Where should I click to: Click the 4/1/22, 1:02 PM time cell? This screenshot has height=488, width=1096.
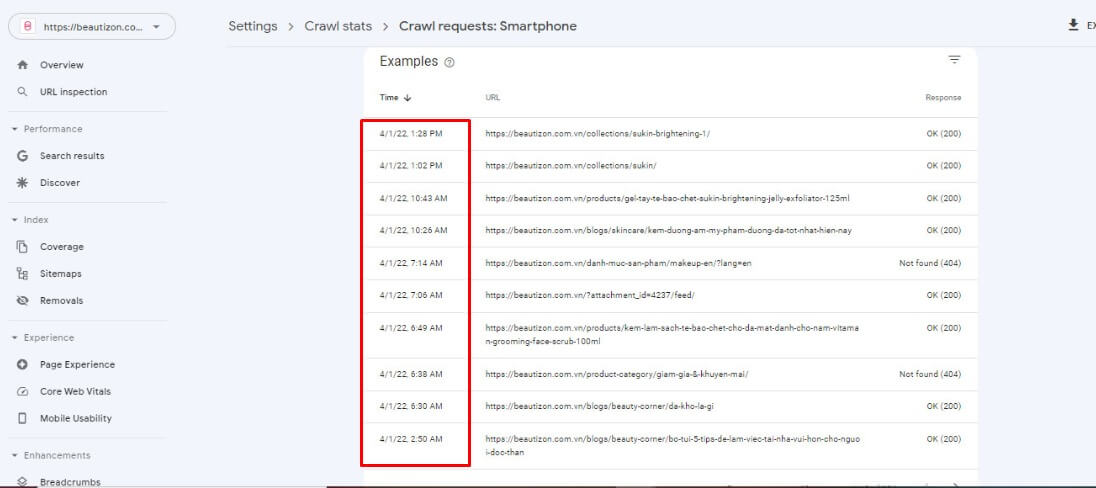[411, 166]
